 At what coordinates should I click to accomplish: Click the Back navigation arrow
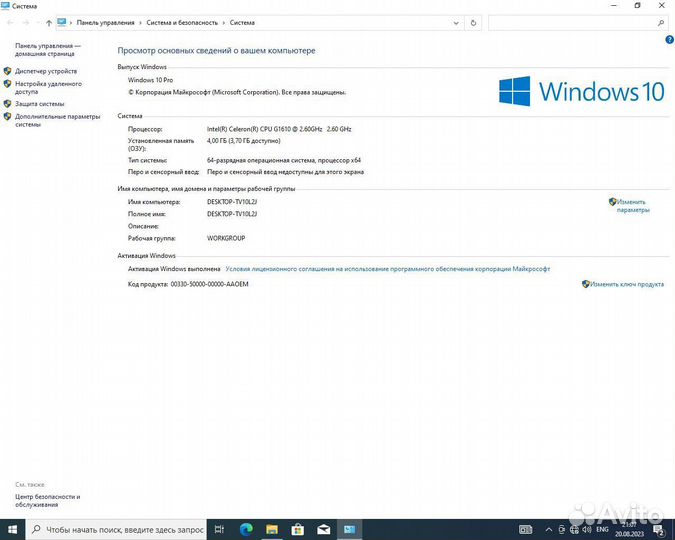pyautogui.click(x=10, y=23)
